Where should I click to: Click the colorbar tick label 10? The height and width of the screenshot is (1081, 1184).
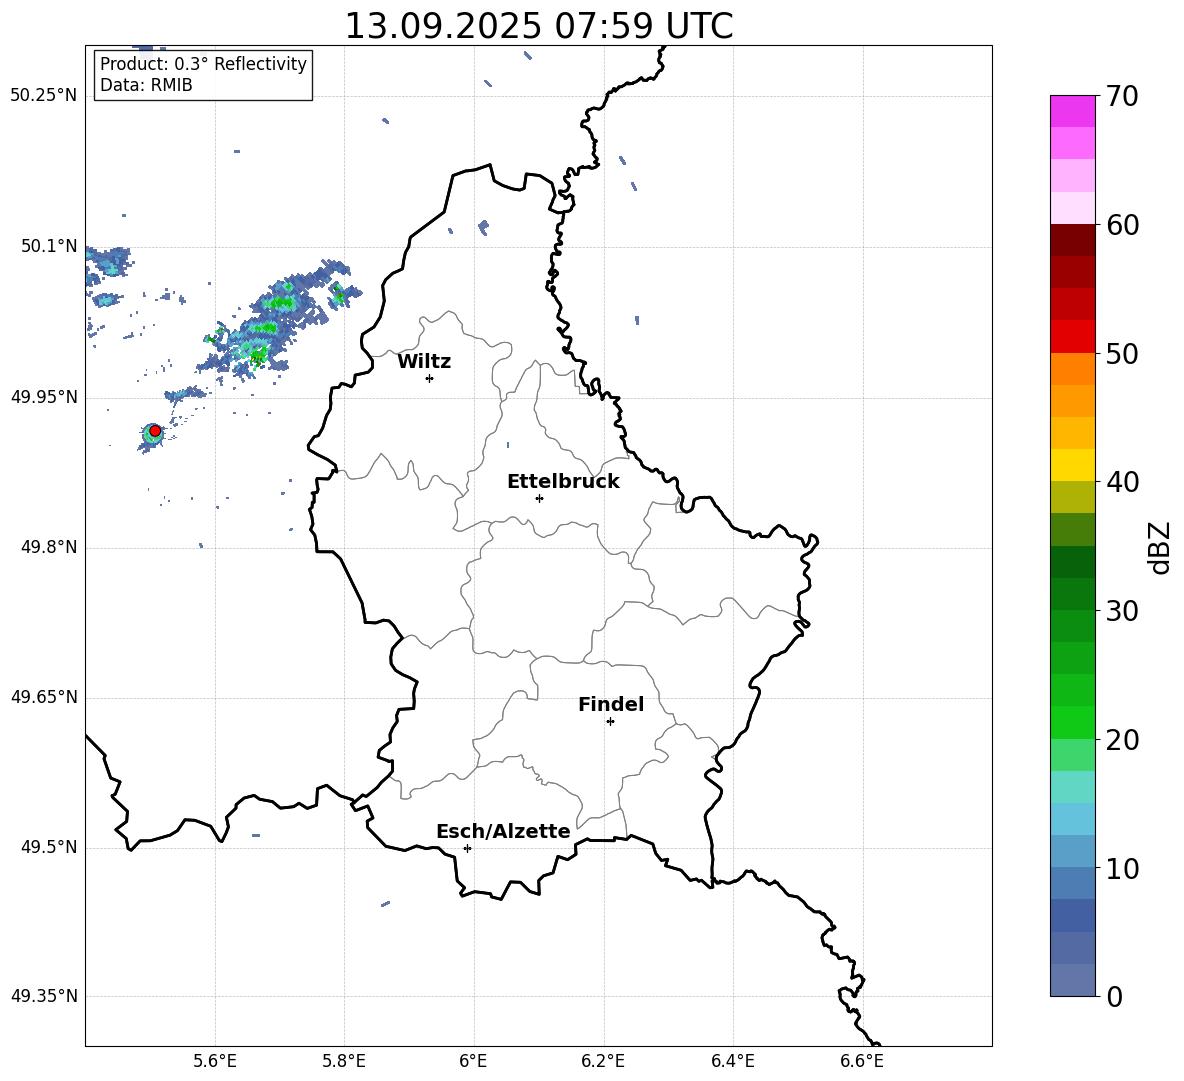[1122, 868]
